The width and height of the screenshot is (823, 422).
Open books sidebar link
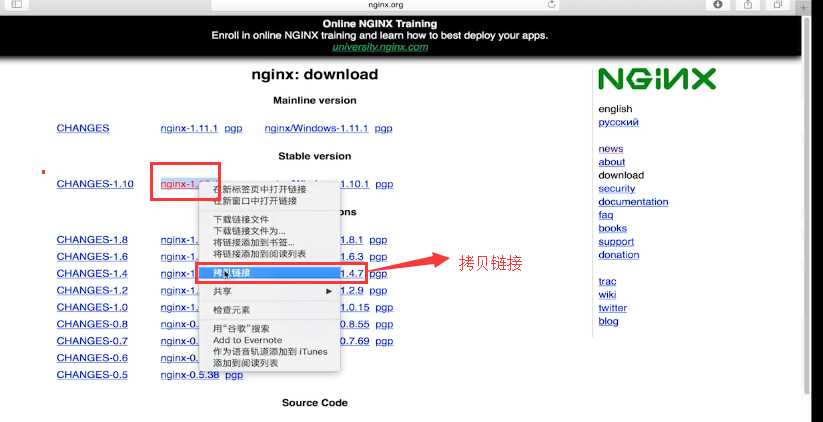(x=612, y=228)
